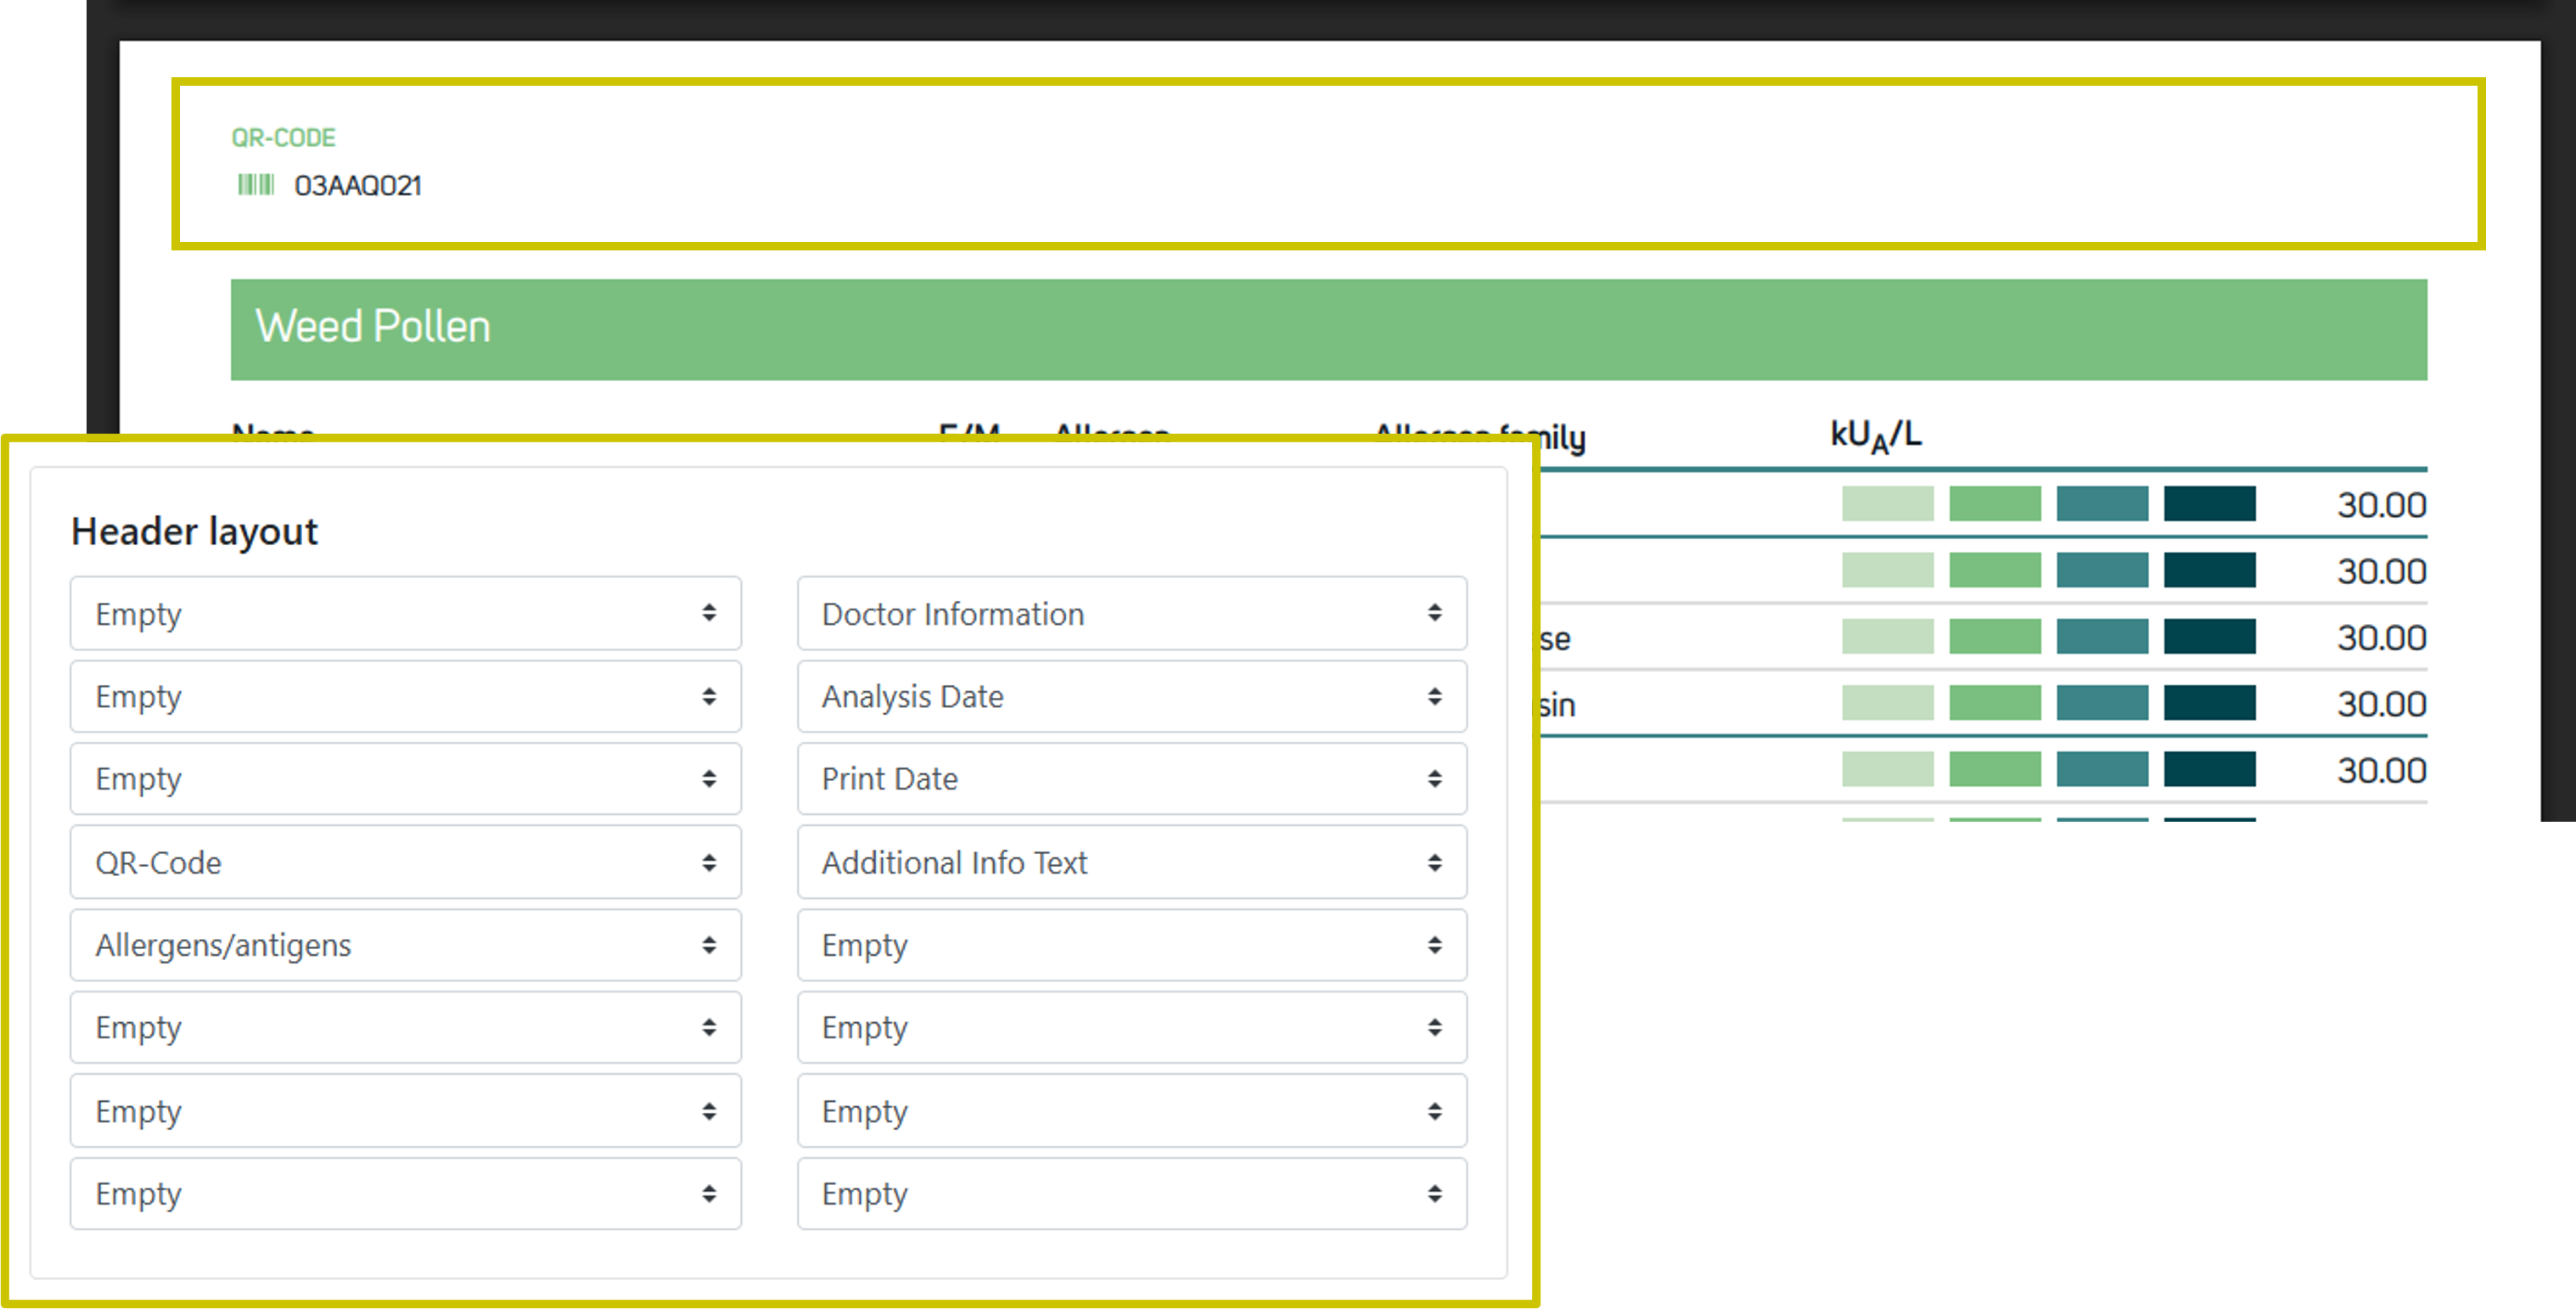
Task: Open the Analysis Date dropdown
Action: click(1131, 696)
